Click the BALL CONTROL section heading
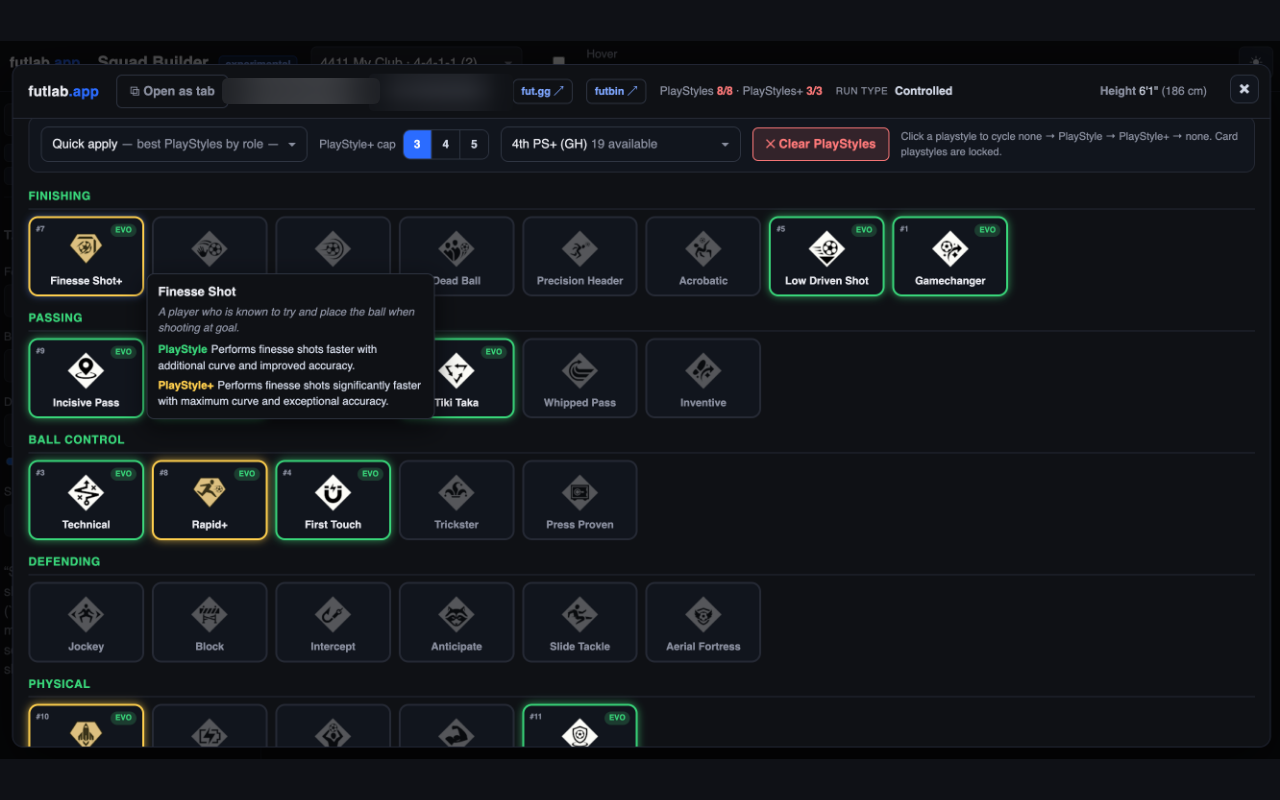The height and width of the screenshot is (800, 1280). (76, 440)
